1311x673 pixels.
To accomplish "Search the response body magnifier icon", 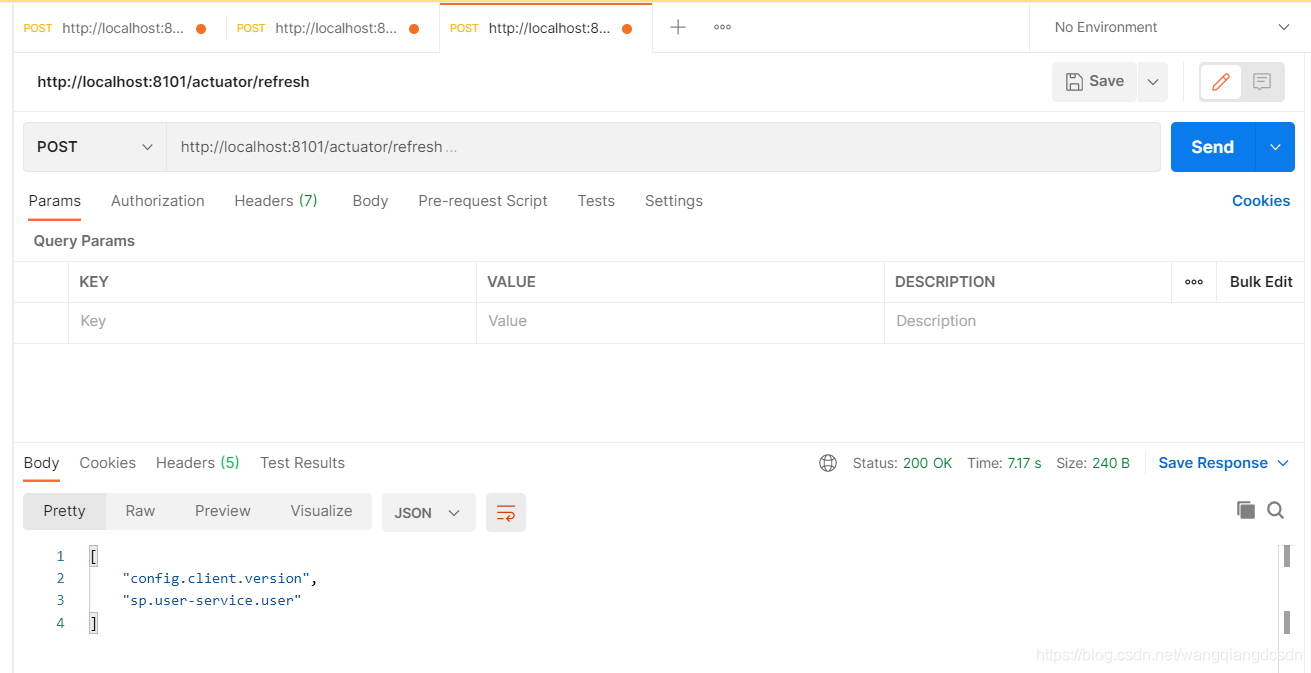I will tap(1276, 510).
